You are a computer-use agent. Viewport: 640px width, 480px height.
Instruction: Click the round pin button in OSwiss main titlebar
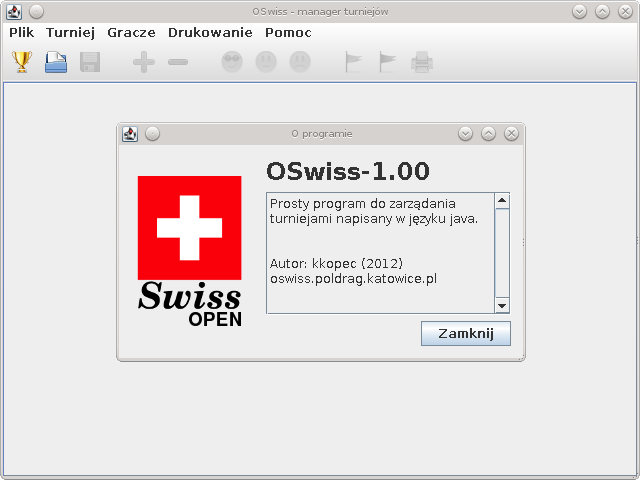tap(37, 12)
